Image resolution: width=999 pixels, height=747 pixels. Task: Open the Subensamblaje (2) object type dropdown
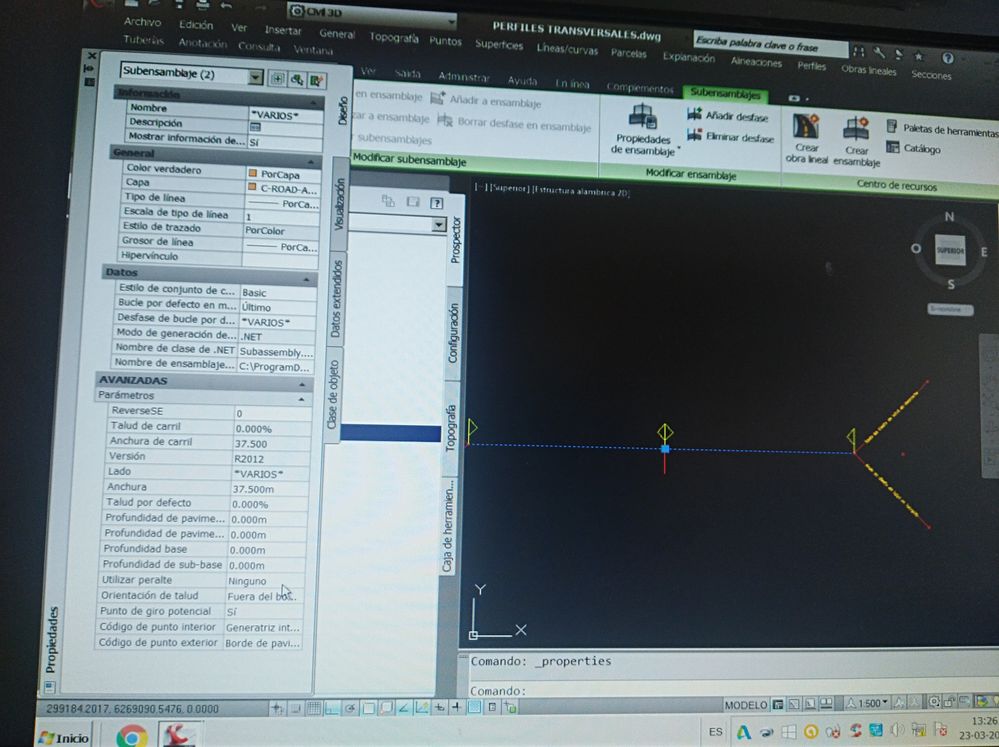click(x=255, y=77)
